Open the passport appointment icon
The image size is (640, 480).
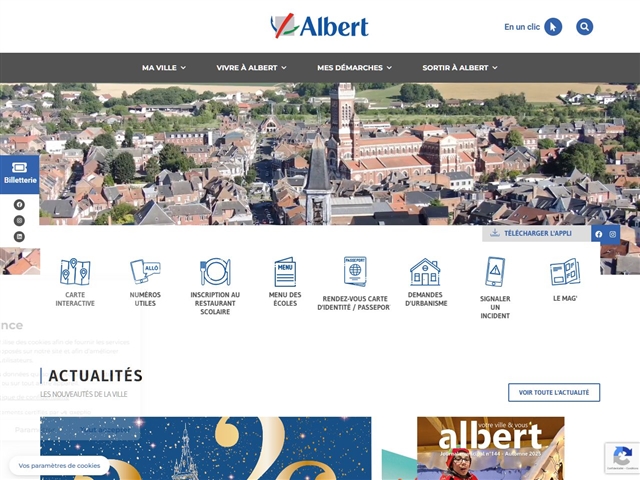(355, 271)
